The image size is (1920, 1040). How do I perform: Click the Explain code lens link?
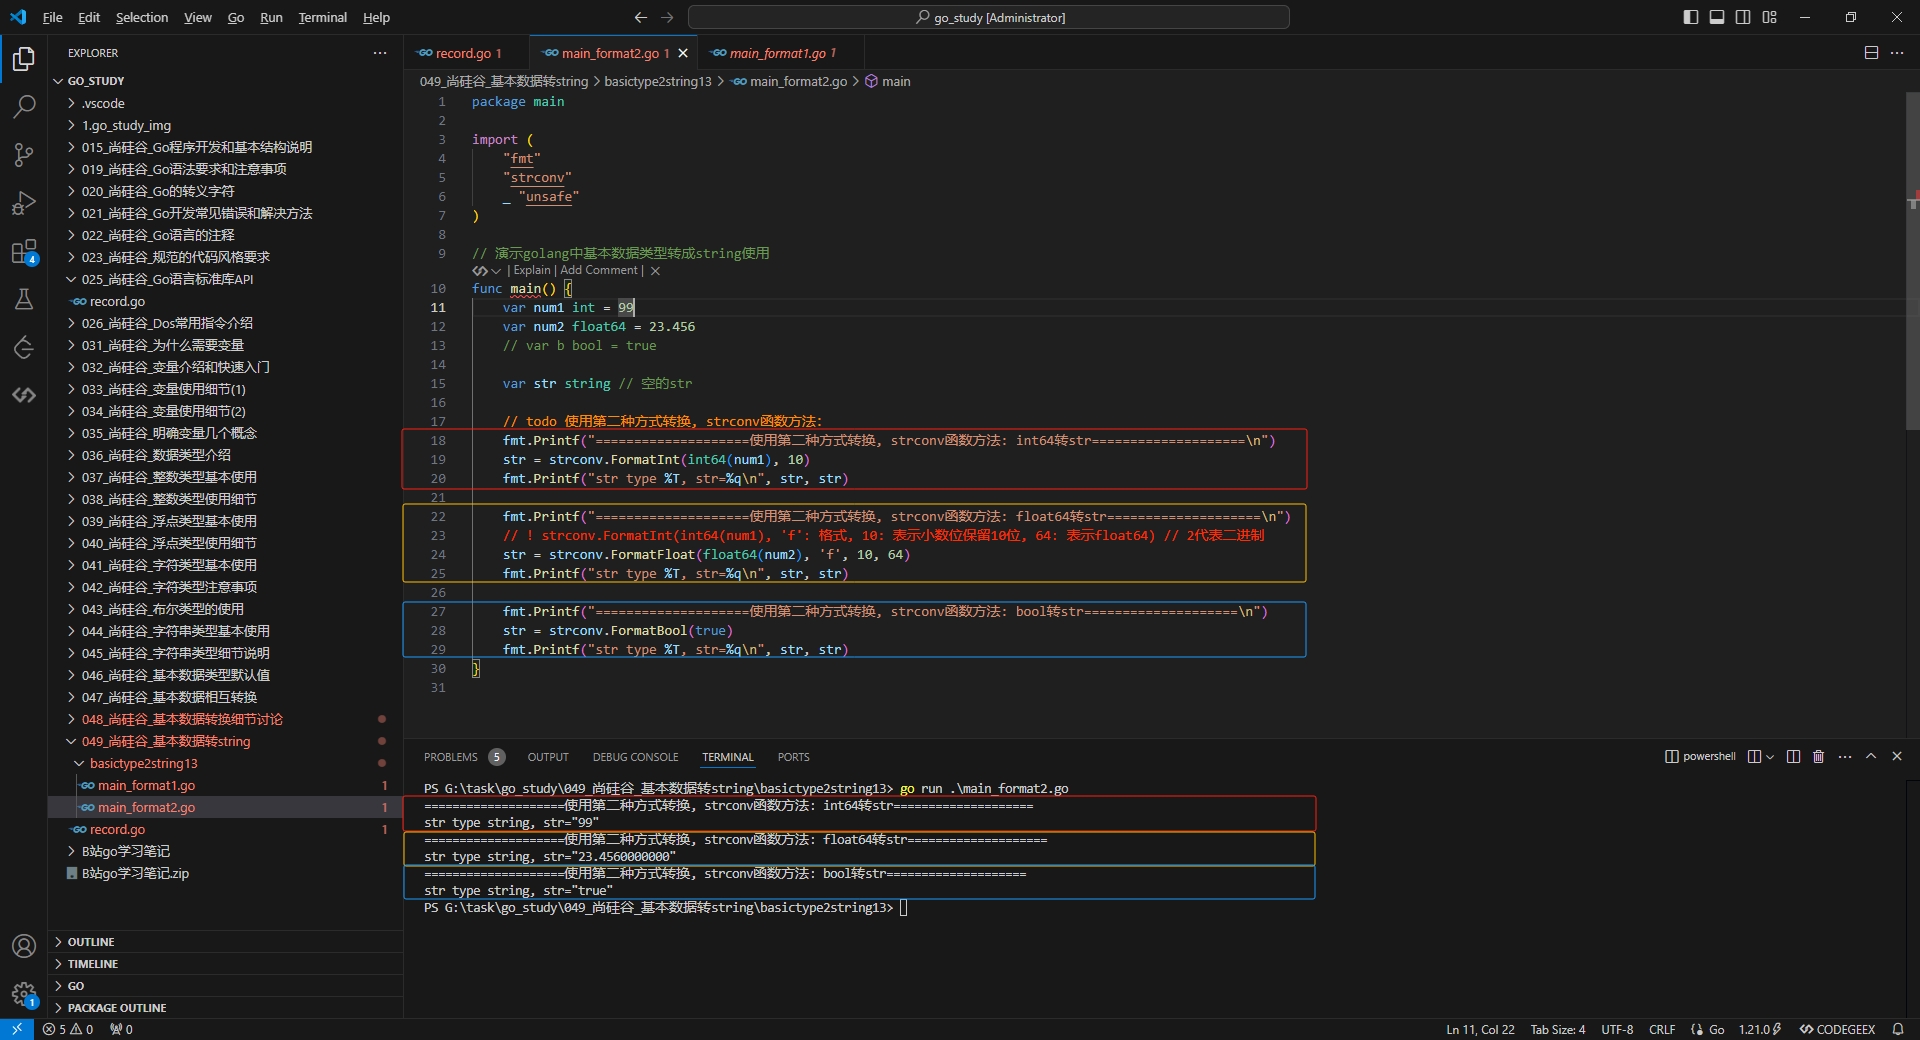click(x=531, y=270)
